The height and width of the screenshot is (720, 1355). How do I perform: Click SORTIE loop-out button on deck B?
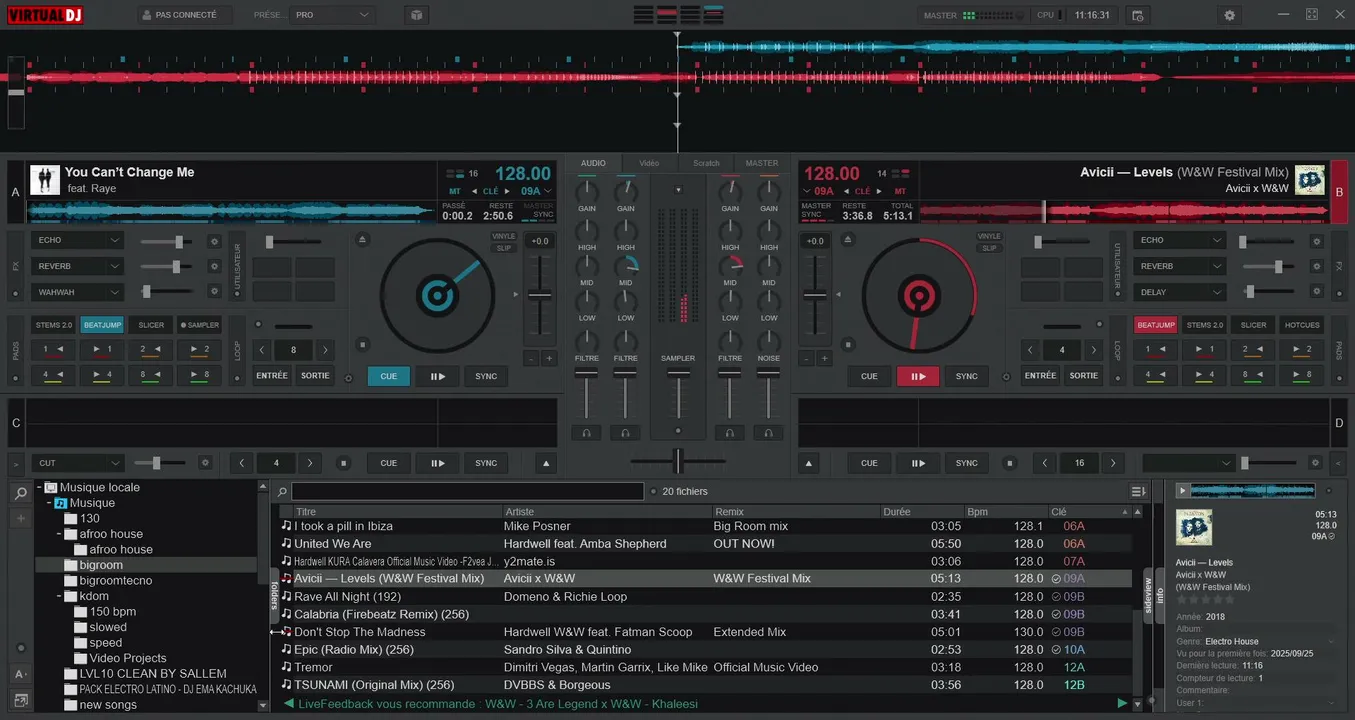pos(1084,376)
